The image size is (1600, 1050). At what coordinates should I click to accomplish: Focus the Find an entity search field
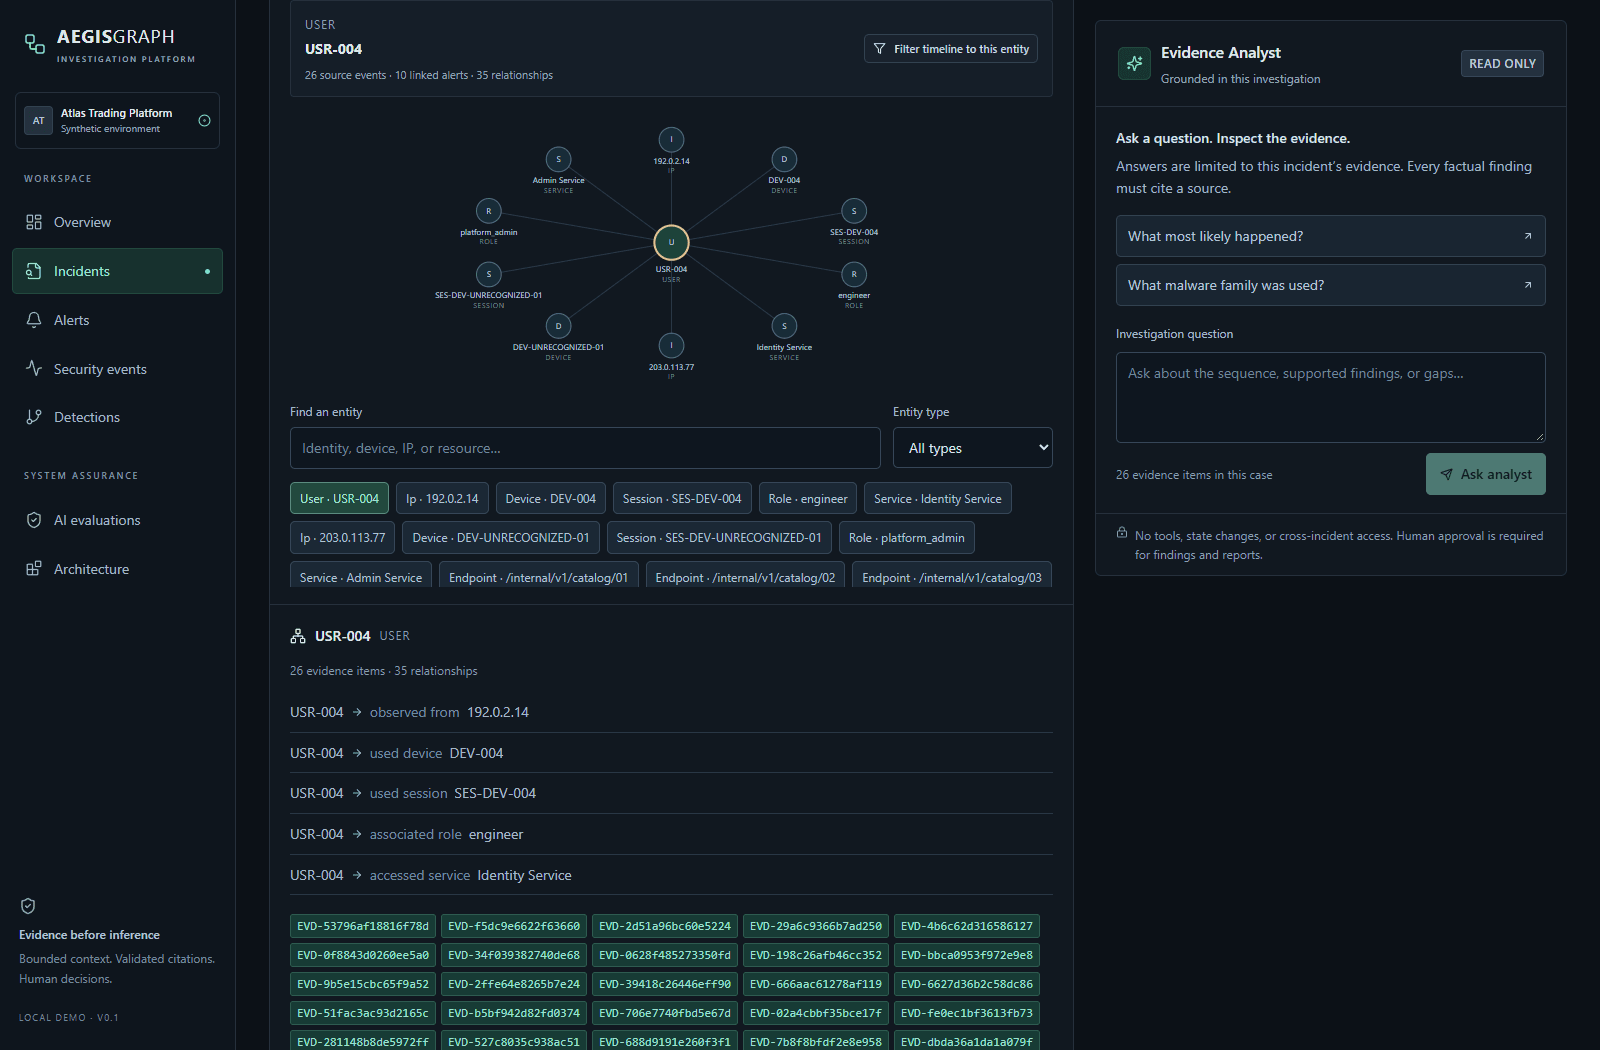click(x=585, y=448)
